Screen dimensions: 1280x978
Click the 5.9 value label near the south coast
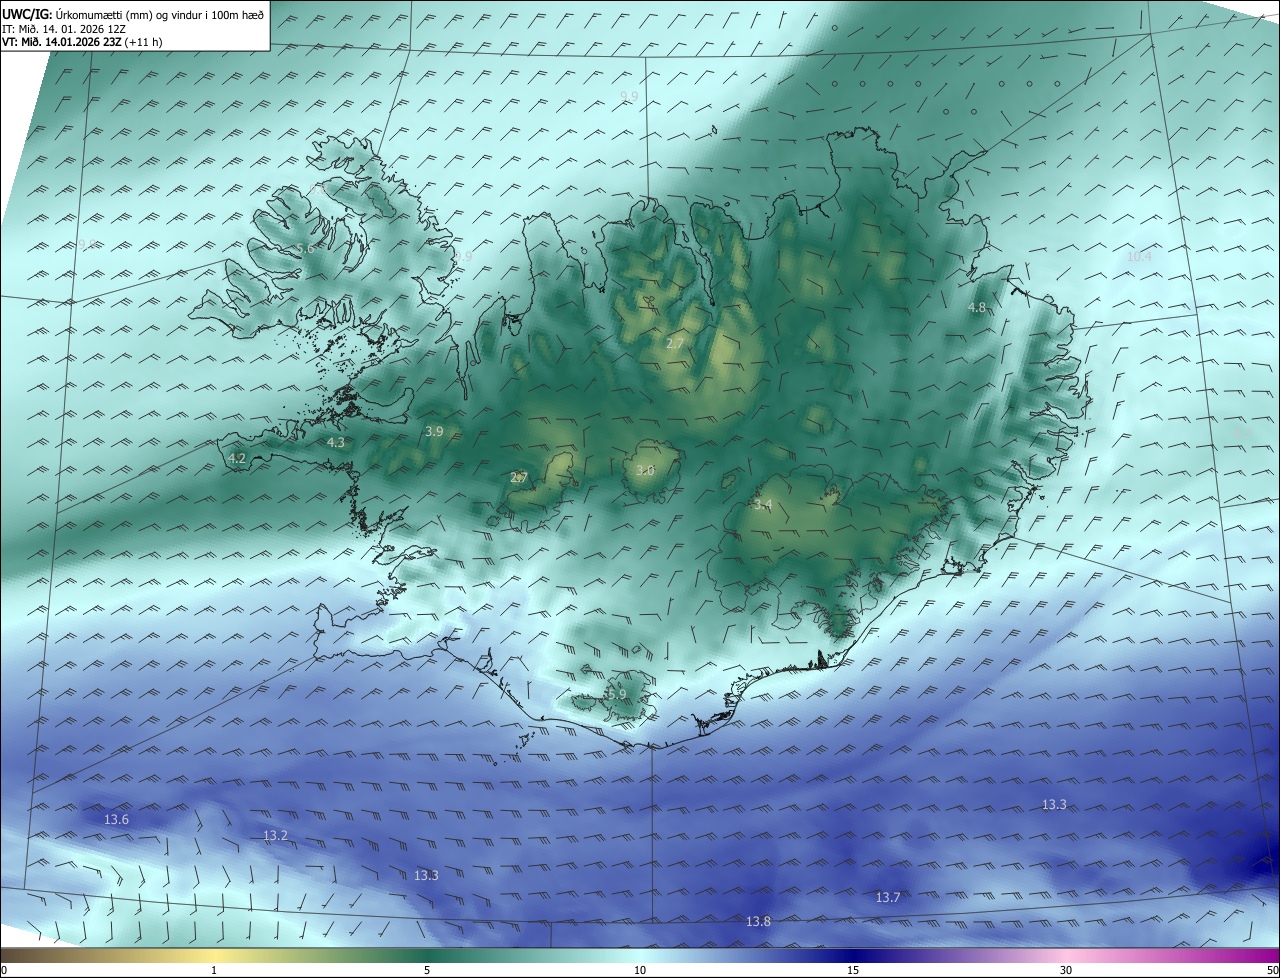pos(617,694)
